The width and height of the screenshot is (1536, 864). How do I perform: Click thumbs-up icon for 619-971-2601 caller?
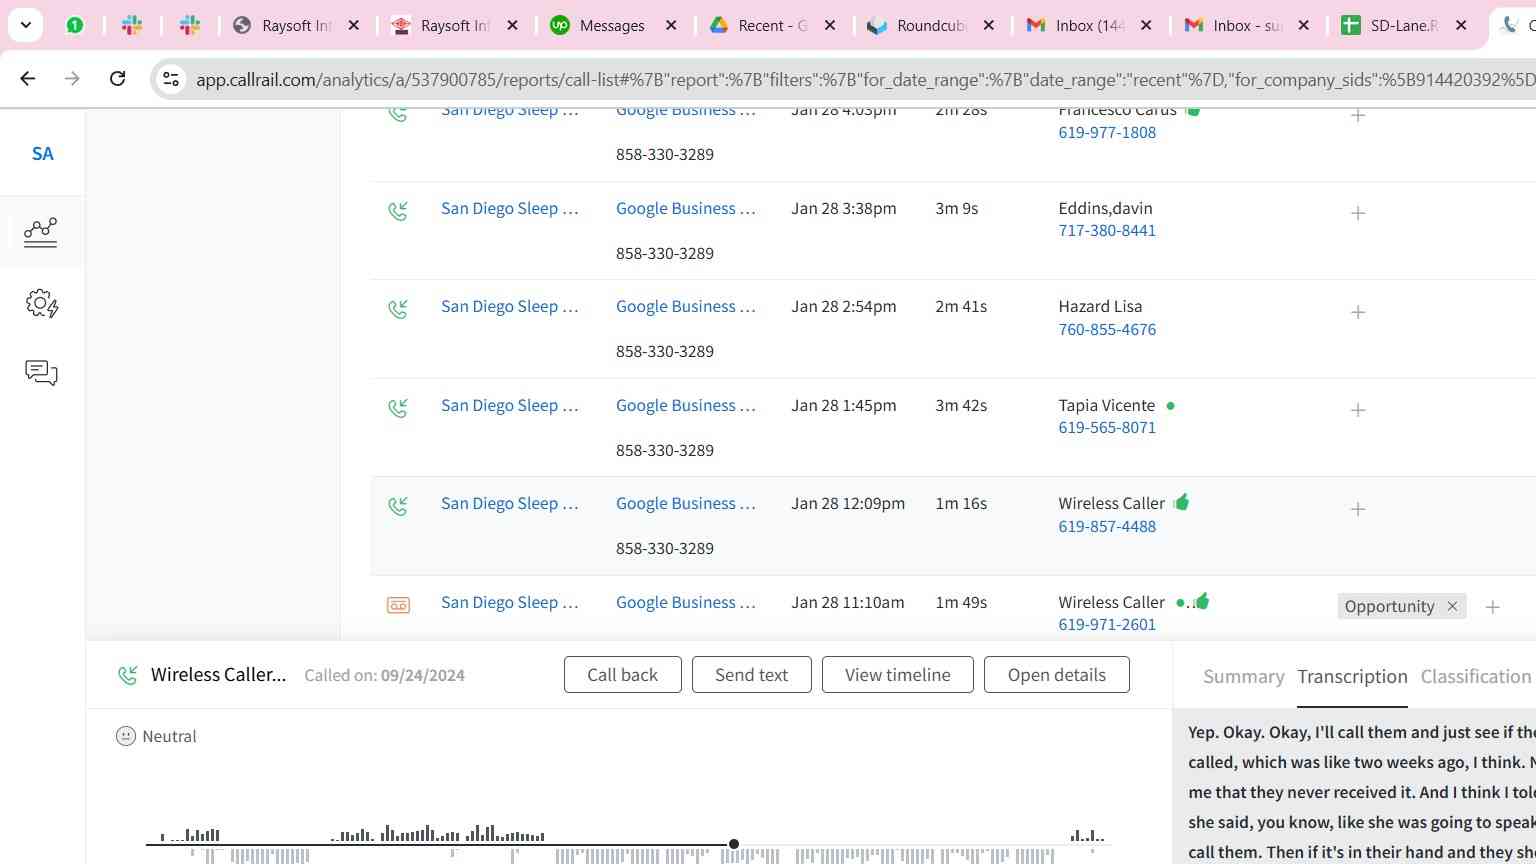pyautogui.click(x=1201, y=601)
